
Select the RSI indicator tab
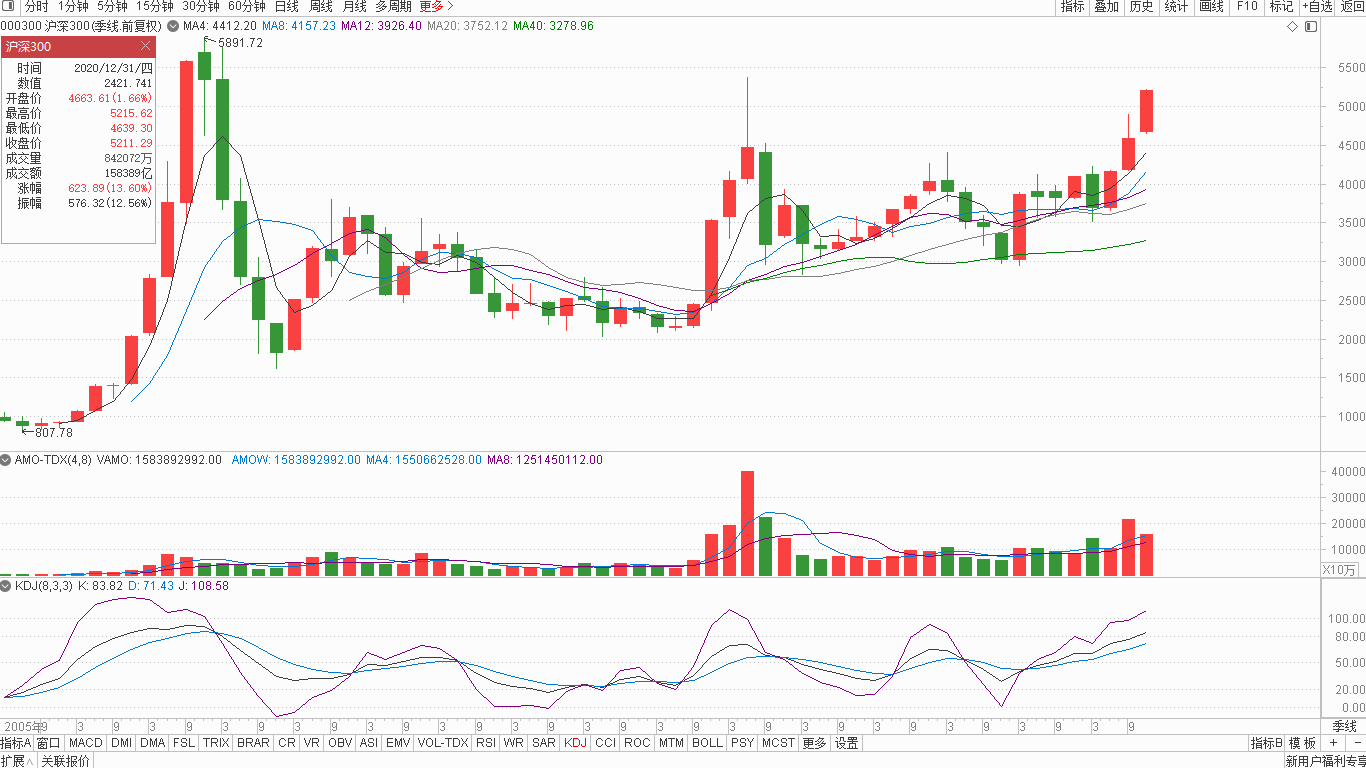(x=486, y=743)
